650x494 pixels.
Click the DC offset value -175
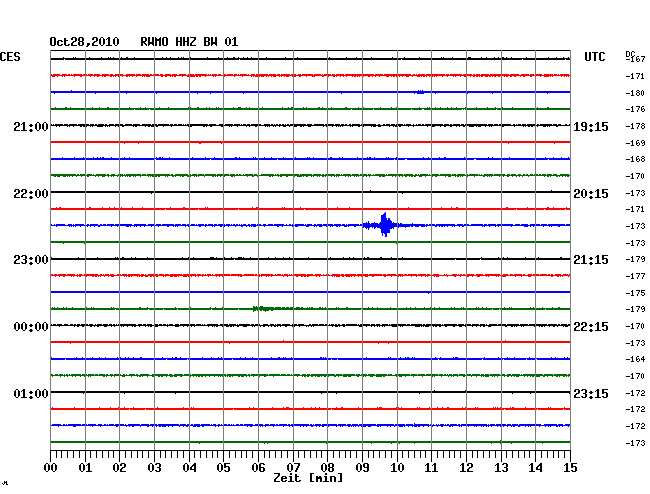tap(635, 293)
